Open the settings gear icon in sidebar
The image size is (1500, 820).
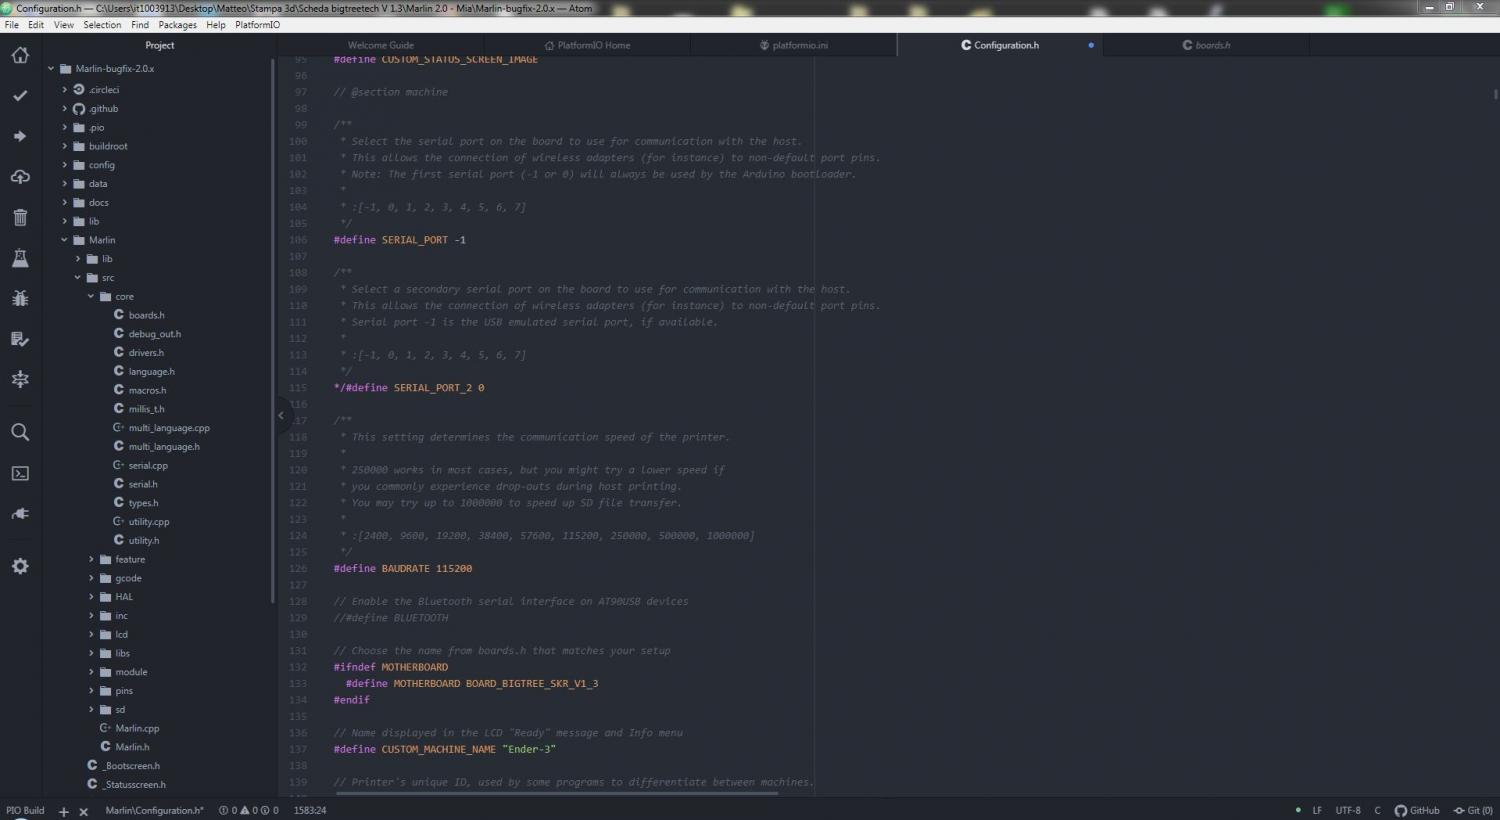(x=20, y=566)
